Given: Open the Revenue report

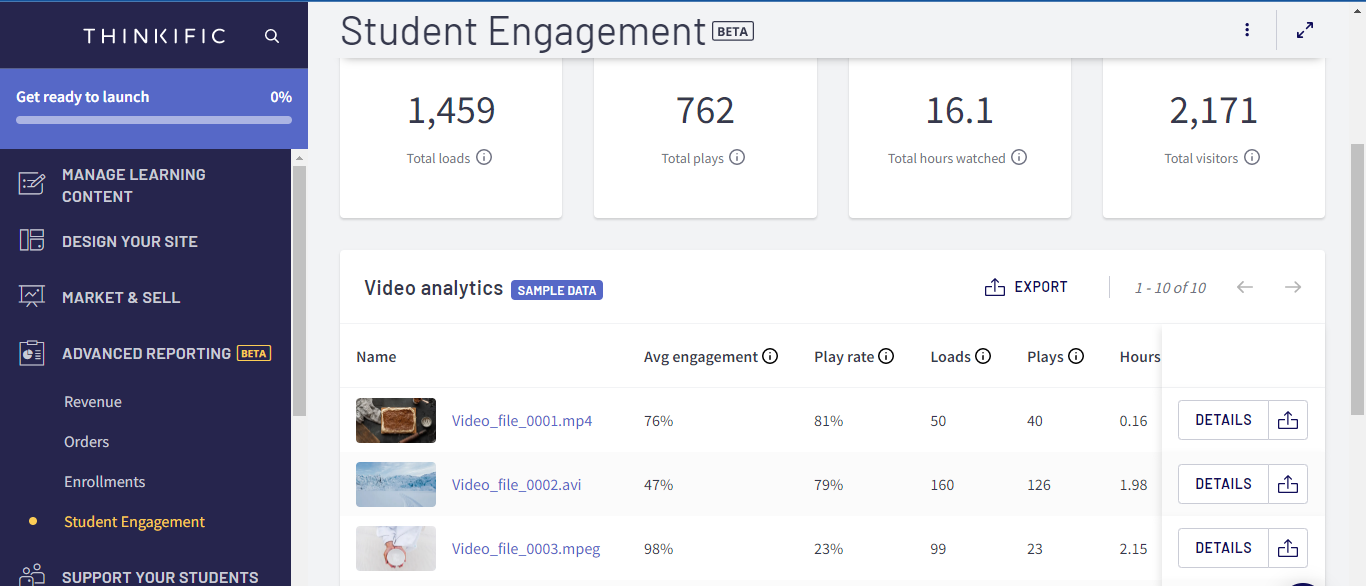Looking at the screenshot, I should point(93,402).
